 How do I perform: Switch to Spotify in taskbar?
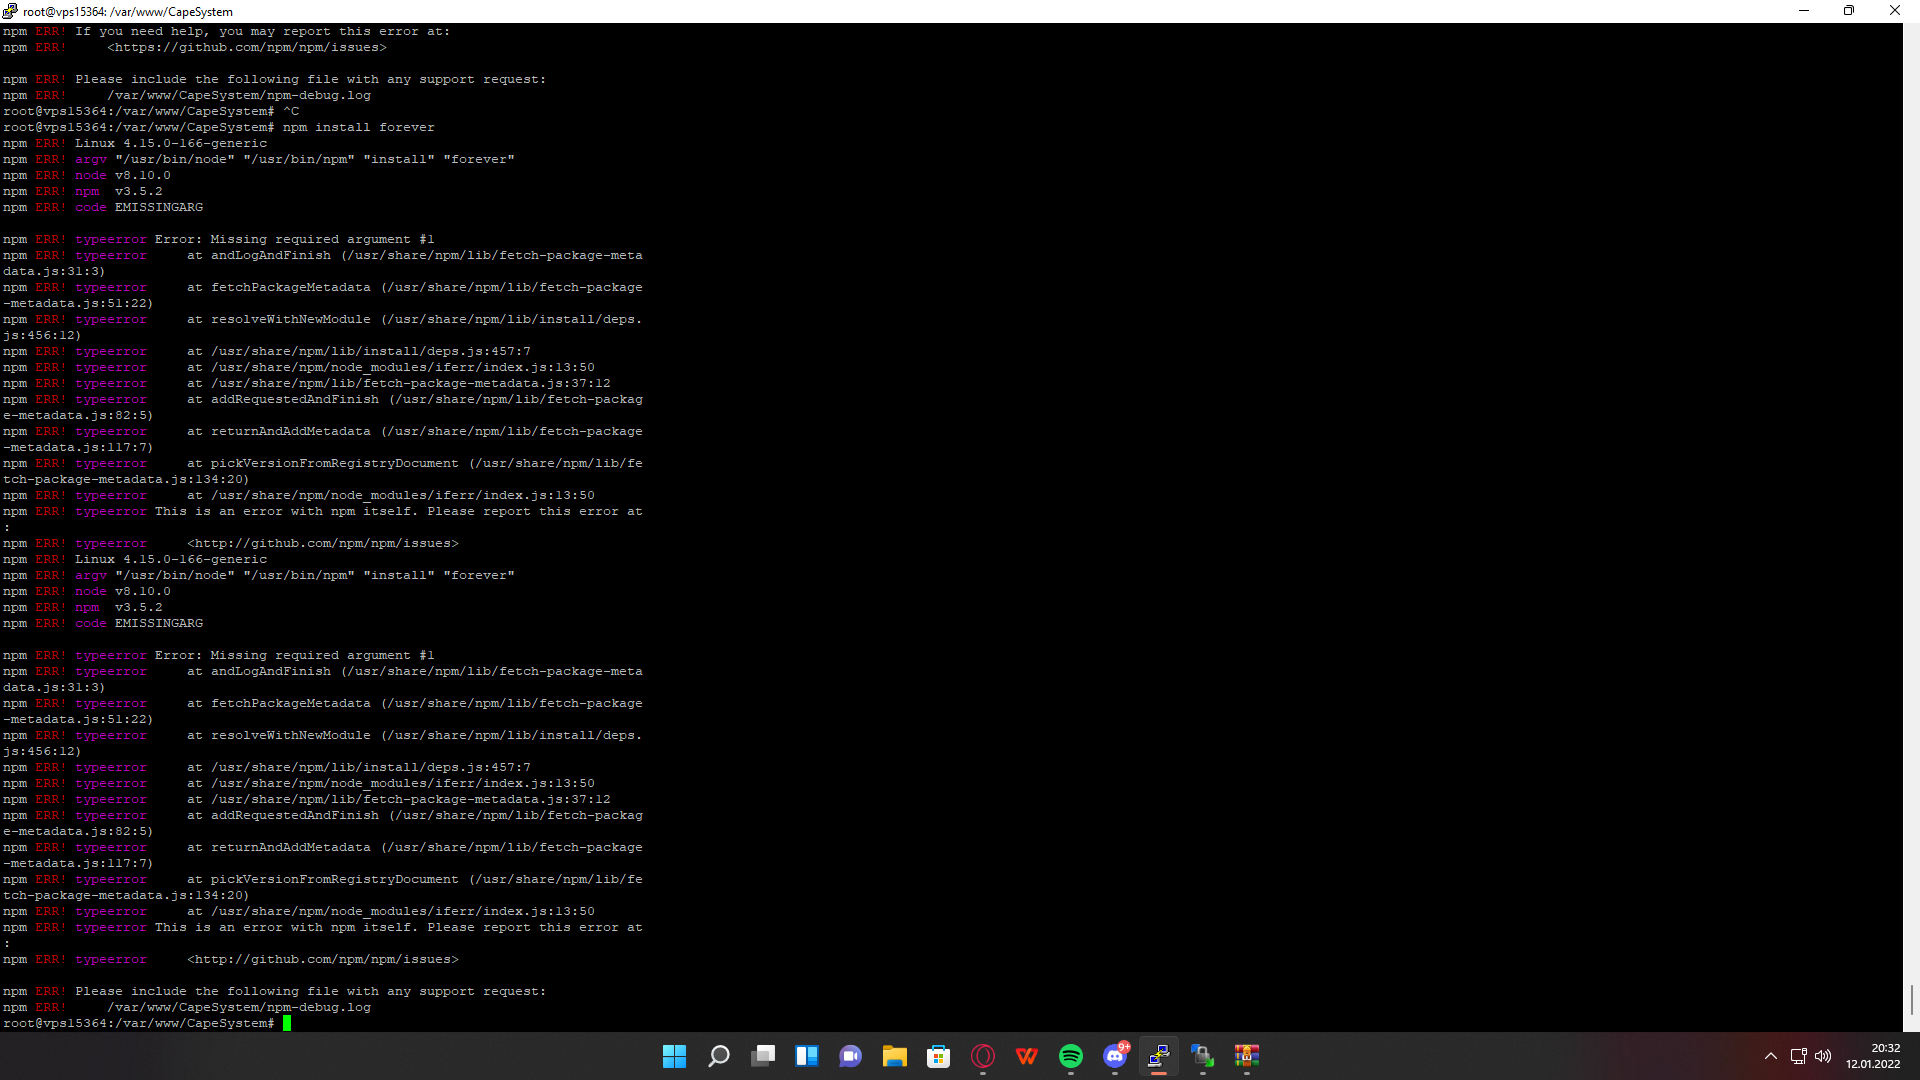coord(1071,1056)
